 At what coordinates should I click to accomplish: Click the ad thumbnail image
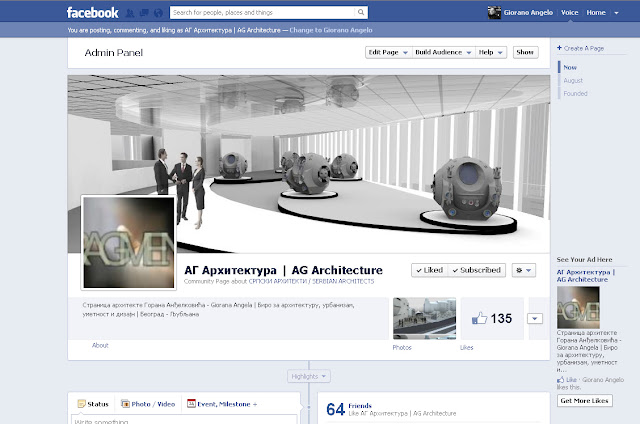point(578,307)
